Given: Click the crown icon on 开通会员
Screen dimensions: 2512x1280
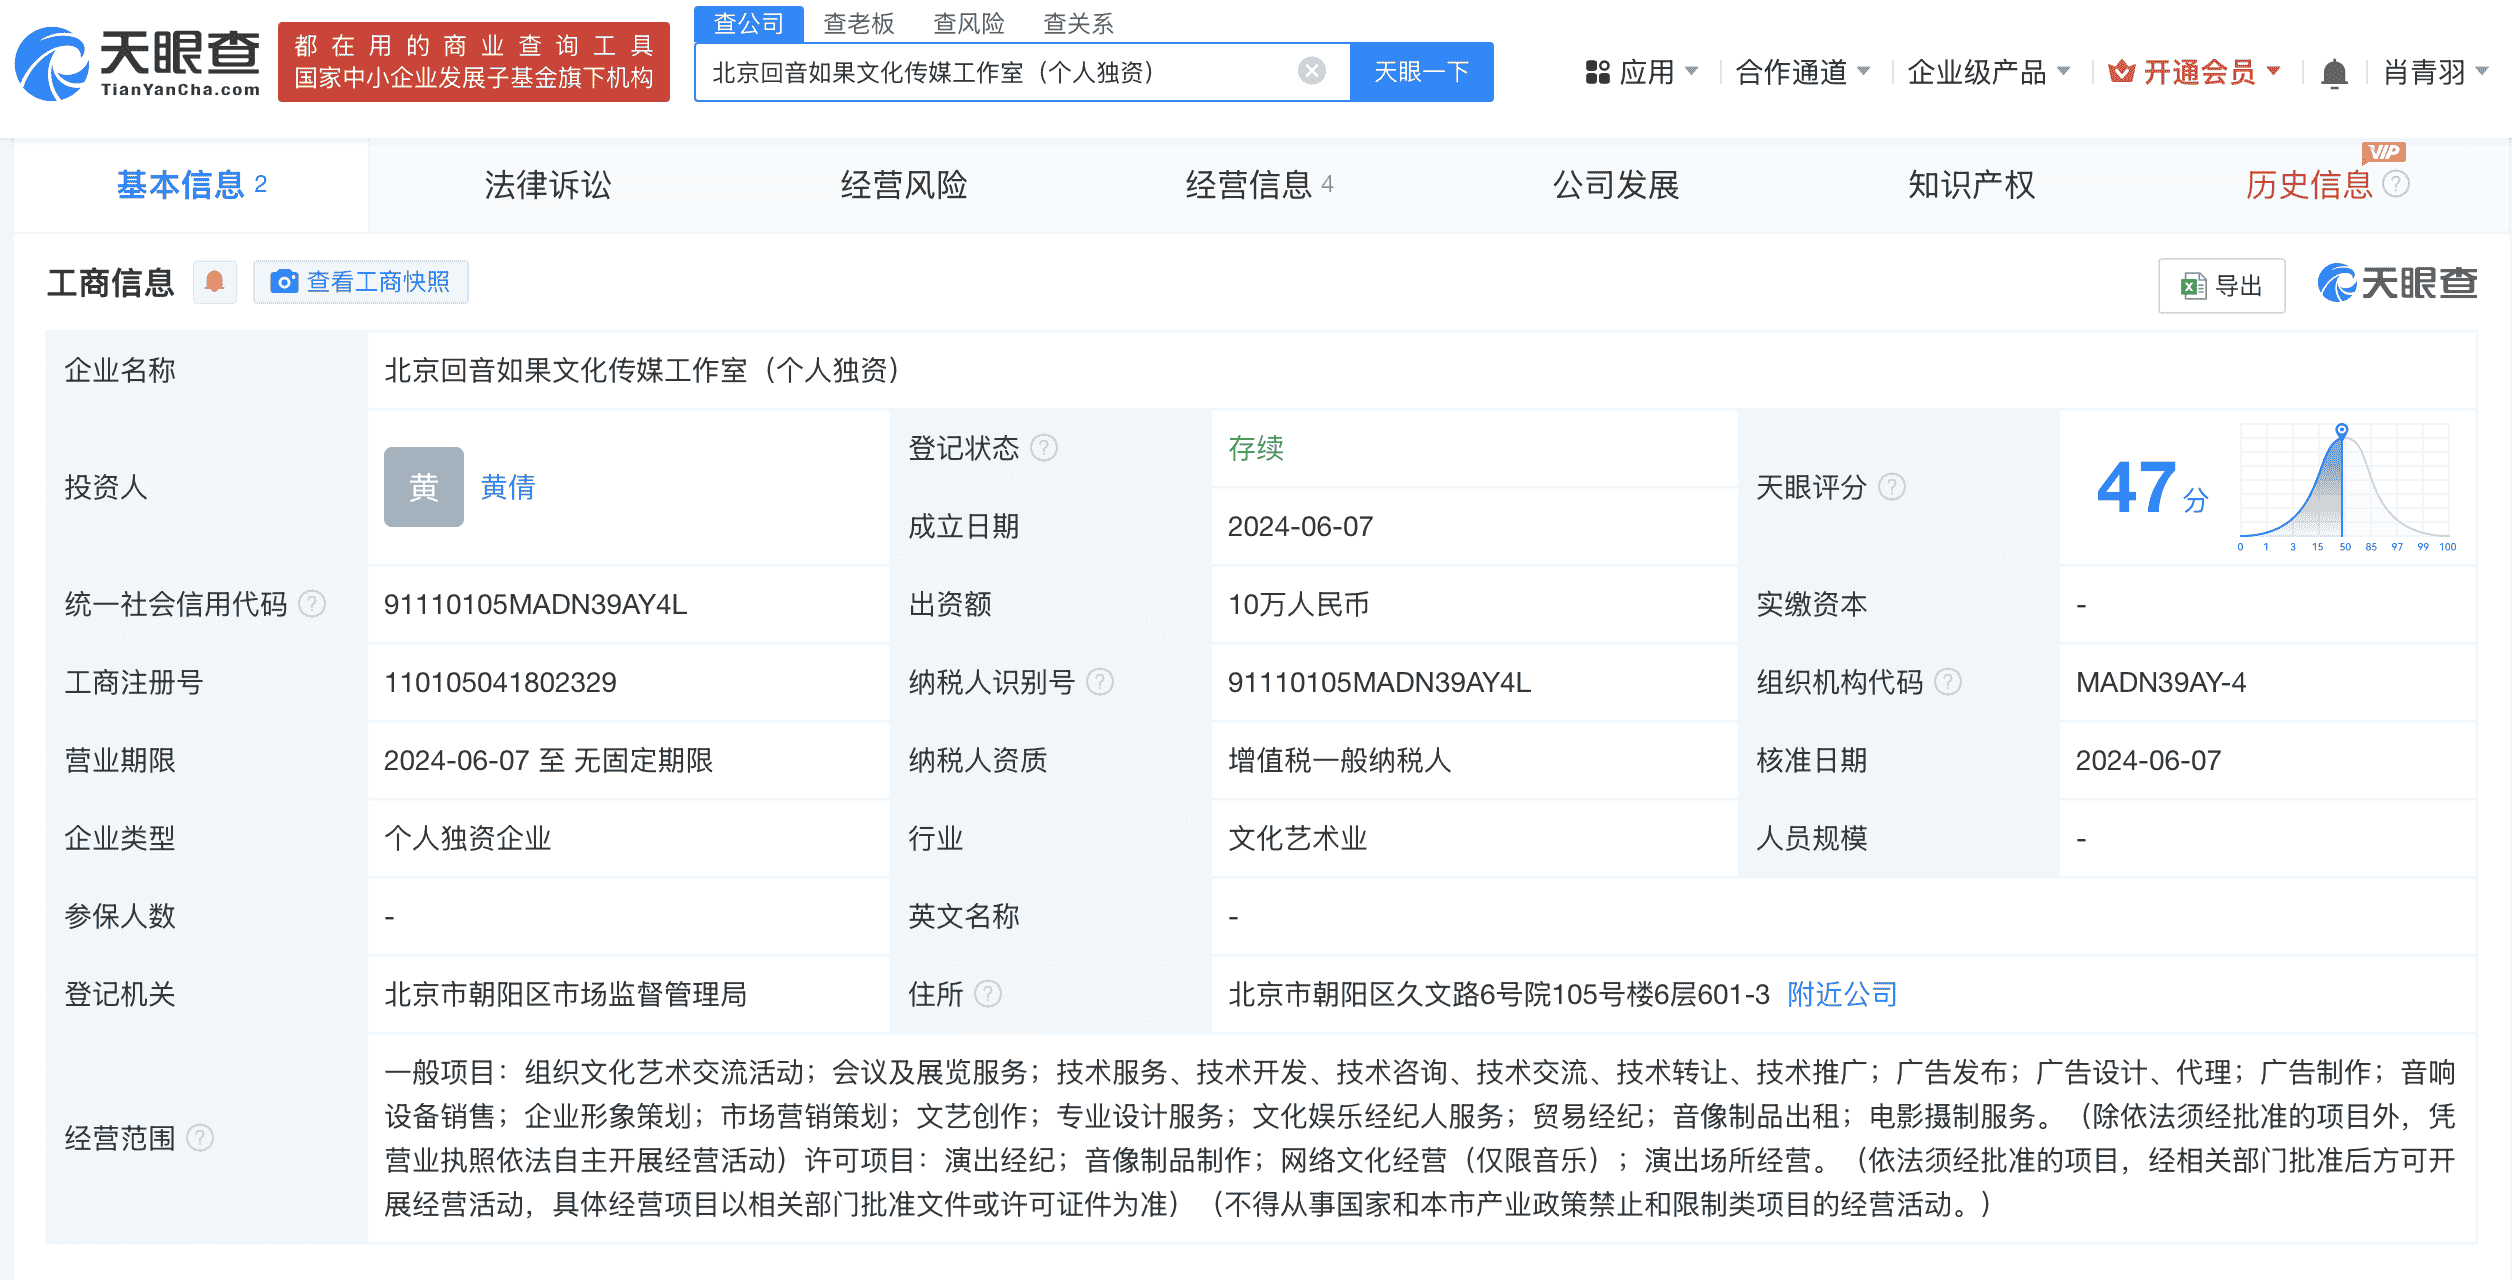Looking at the screenshot, I should [2124, 70].
